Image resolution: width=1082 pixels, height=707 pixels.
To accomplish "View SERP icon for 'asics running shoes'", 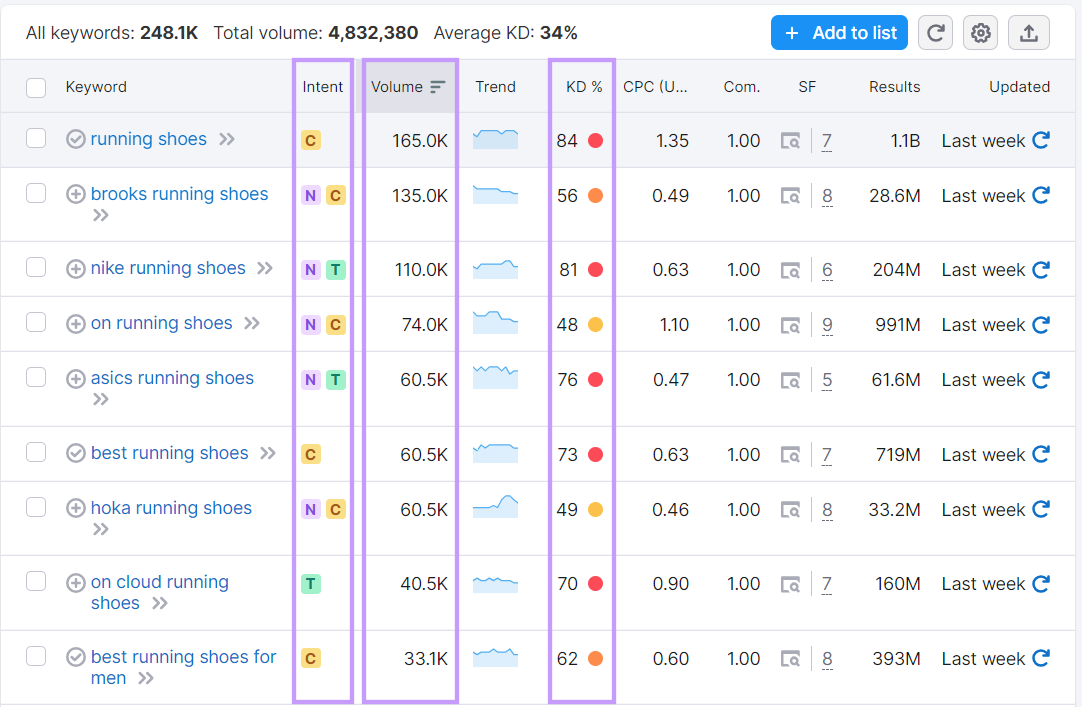I will (x=790, y=380).
